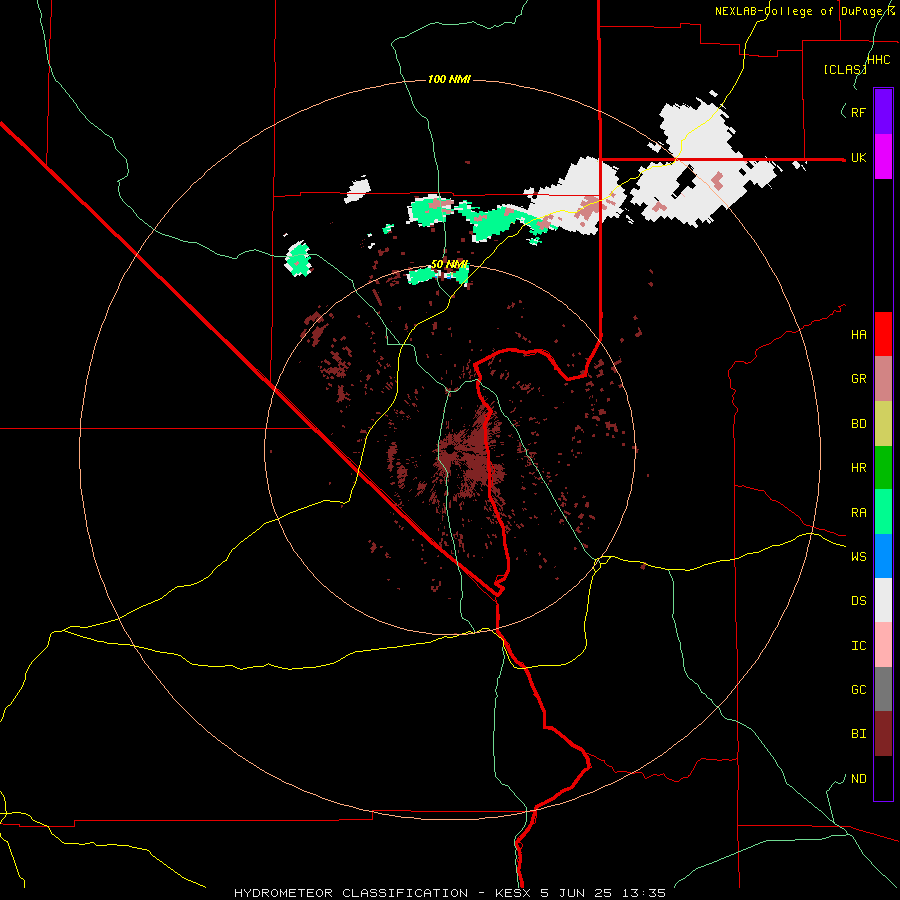Viewport: 900px width, 900px height.
Task: Click the NEXLAB-College of DuPage text
Action: (800, 11)
